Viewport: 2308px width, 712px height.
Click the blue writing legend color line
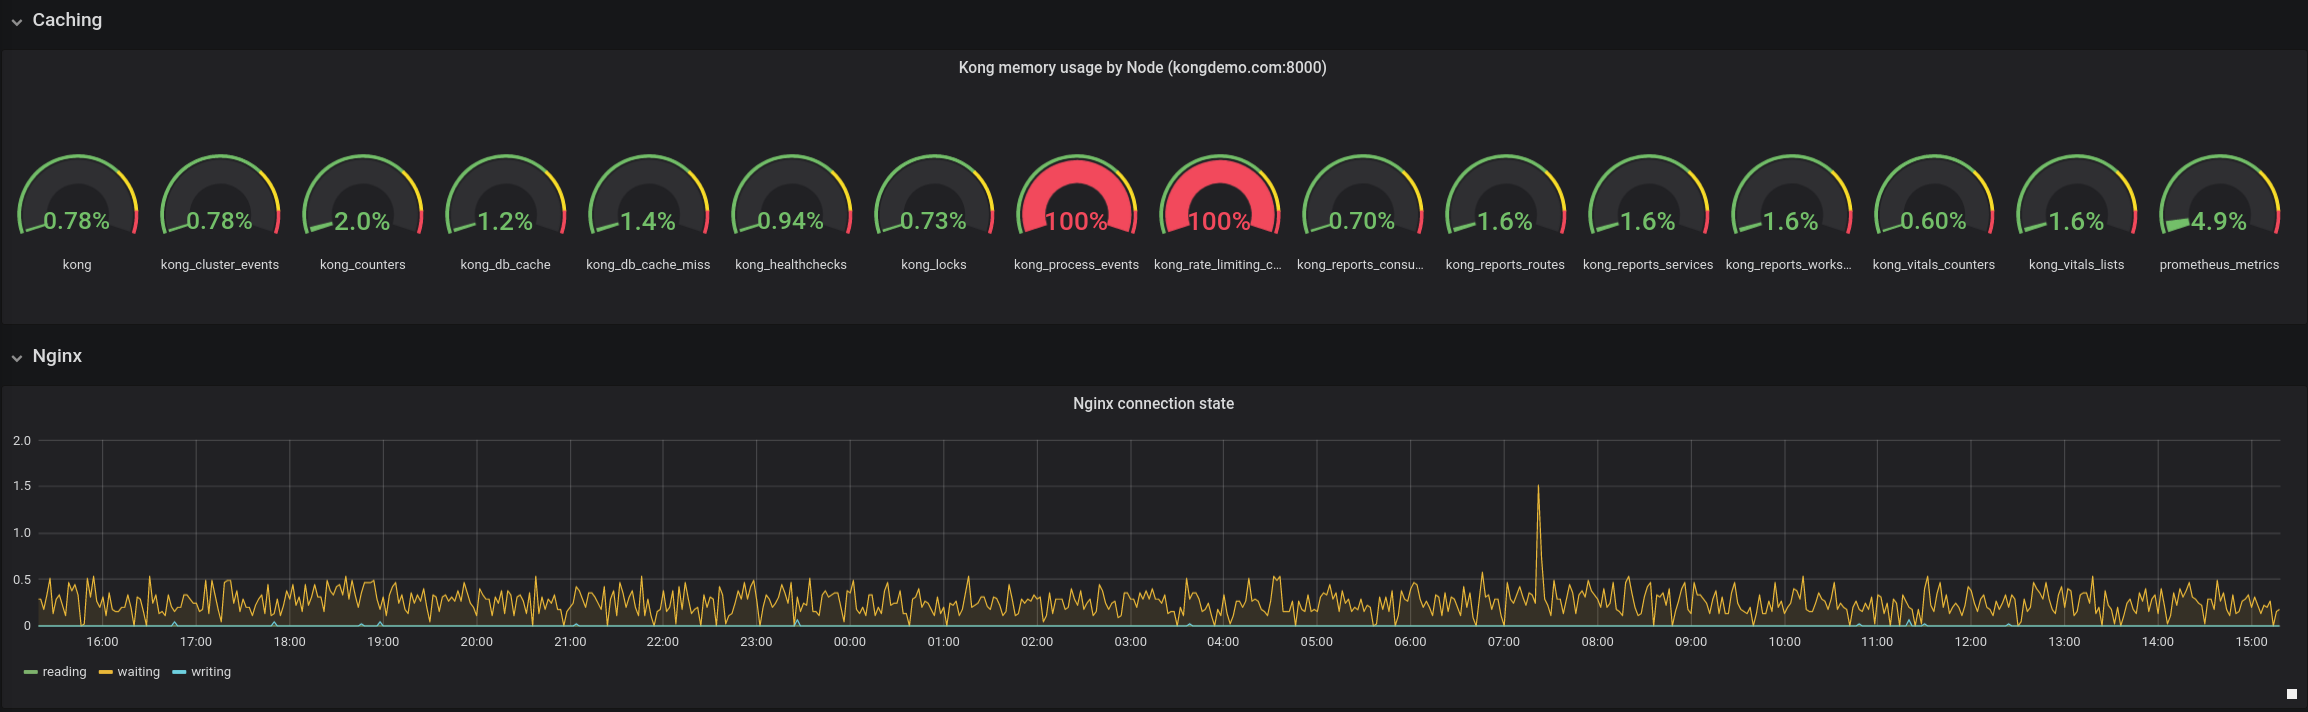click(x=180, y=672)
